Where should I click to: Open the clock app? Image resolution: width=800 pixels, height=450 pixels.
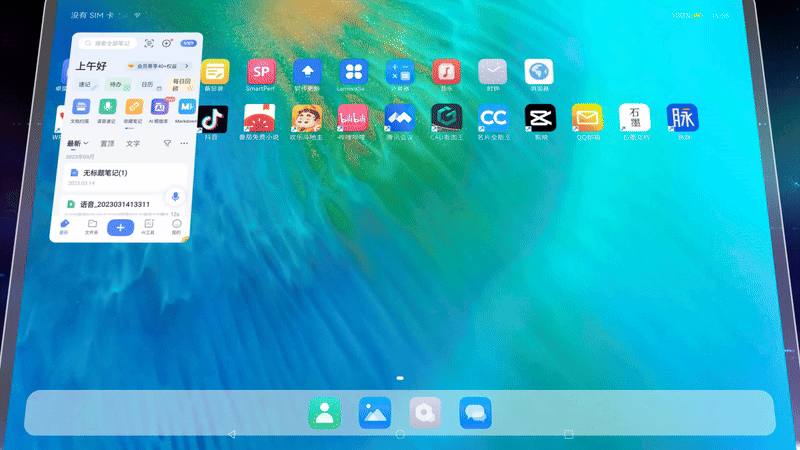click(x=492, y=72)
